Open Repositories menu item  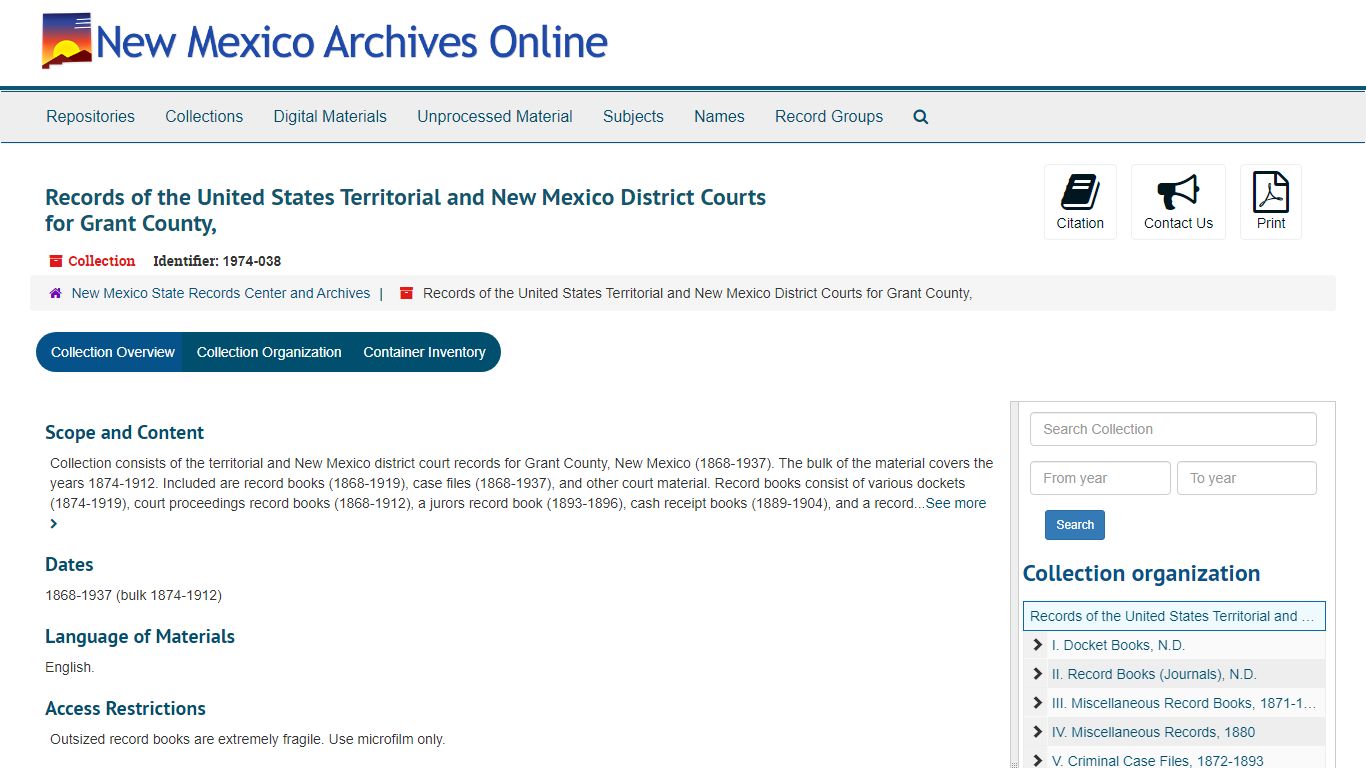(90, 117)
